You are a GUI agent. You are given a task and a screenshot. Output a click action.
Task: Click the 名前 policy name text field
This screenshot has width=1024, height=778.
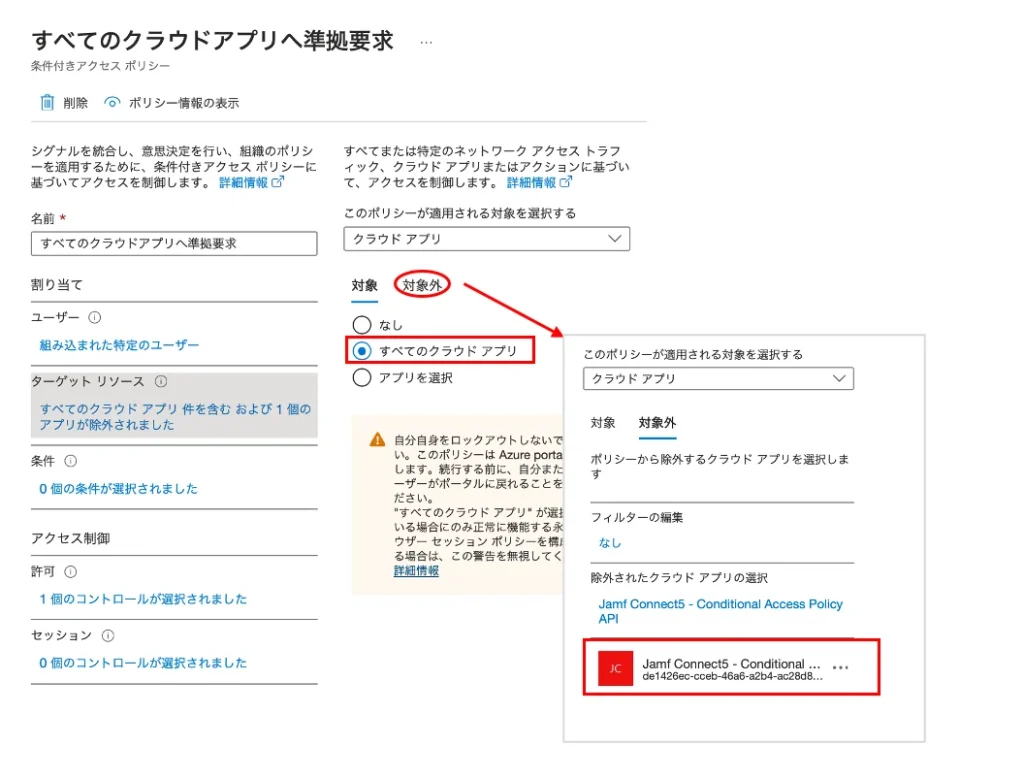point(174,243)
